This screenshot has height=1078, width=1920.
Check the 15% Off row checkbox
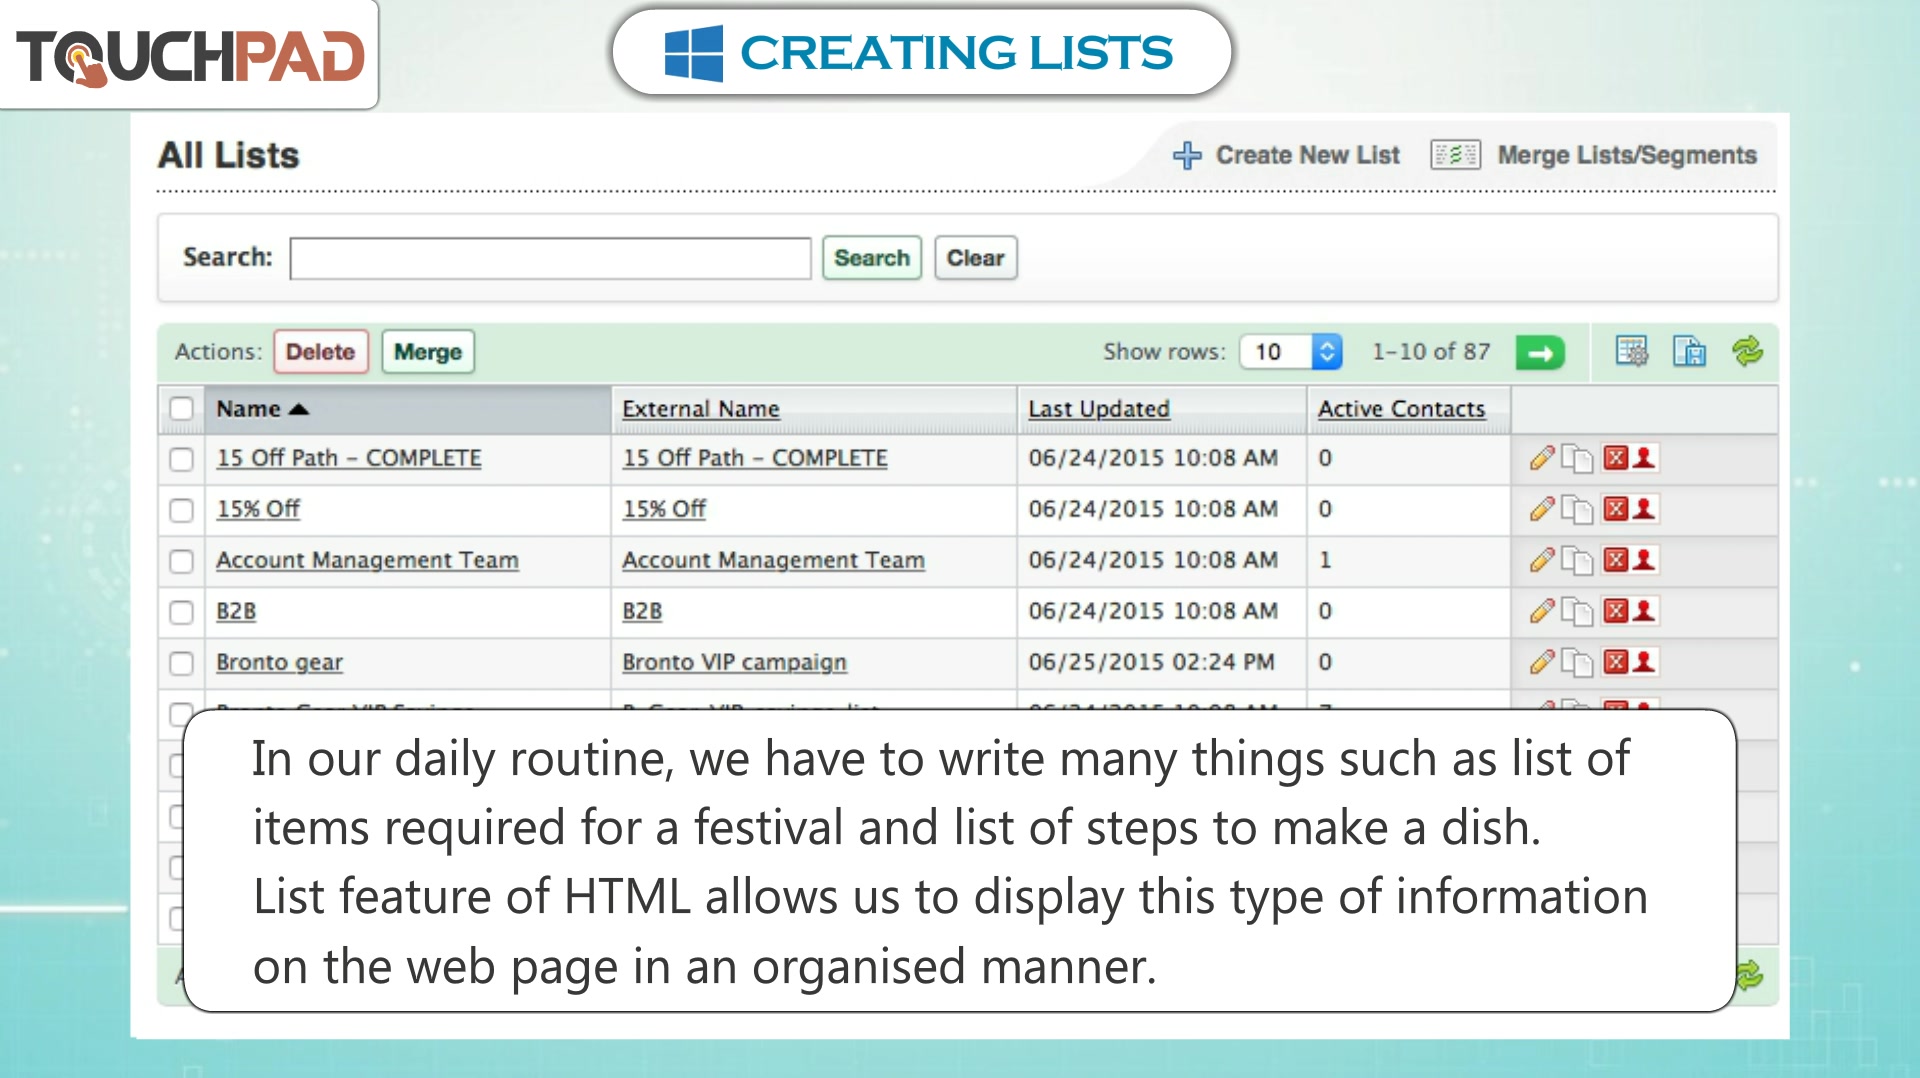pos(181,510)
